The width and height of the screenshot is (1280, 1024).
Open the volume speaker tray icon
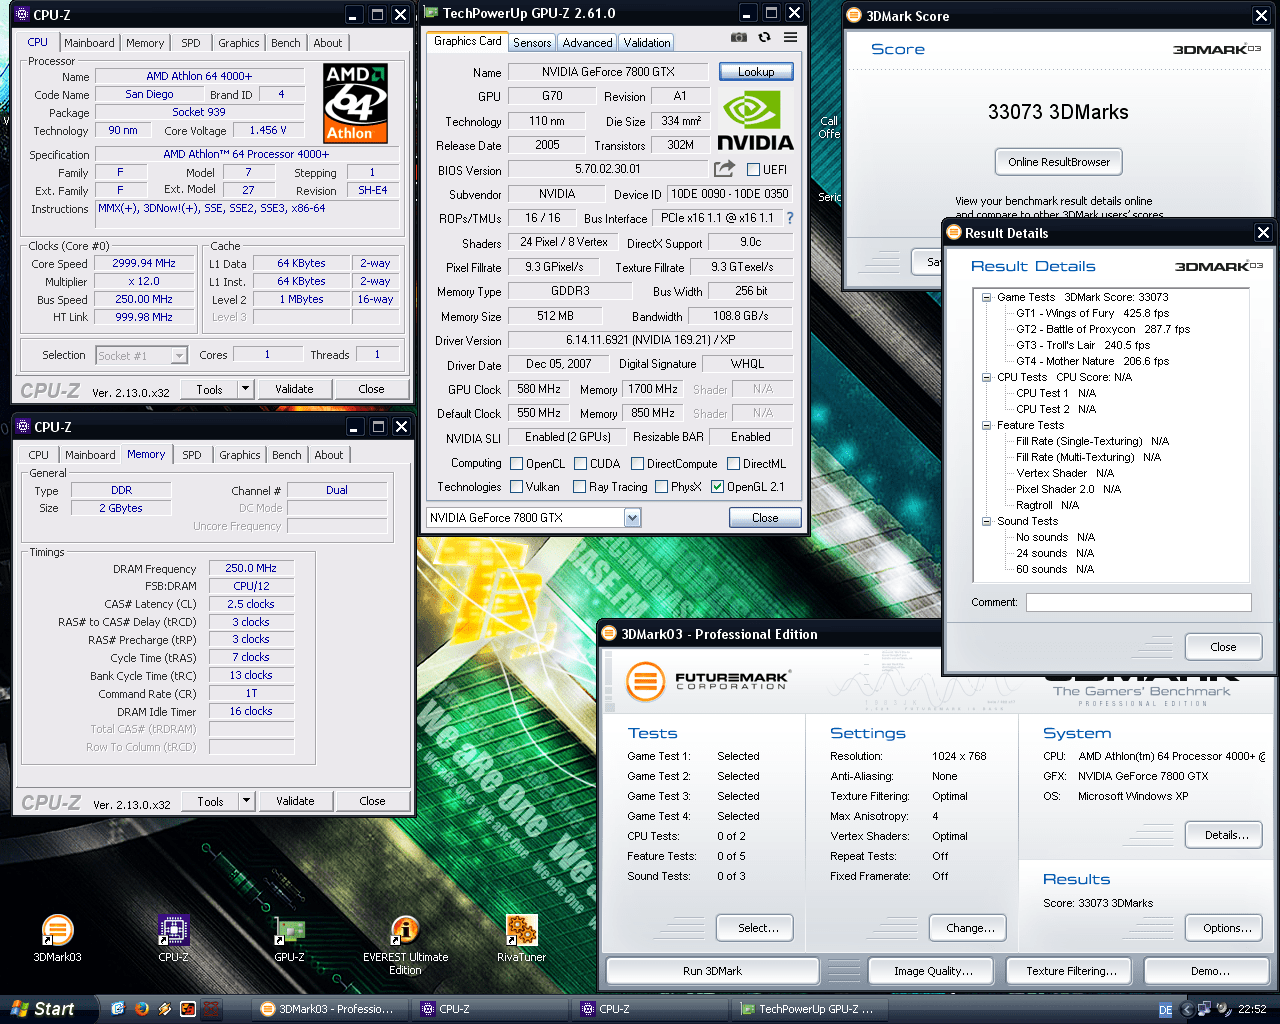click(1223, 1009)
